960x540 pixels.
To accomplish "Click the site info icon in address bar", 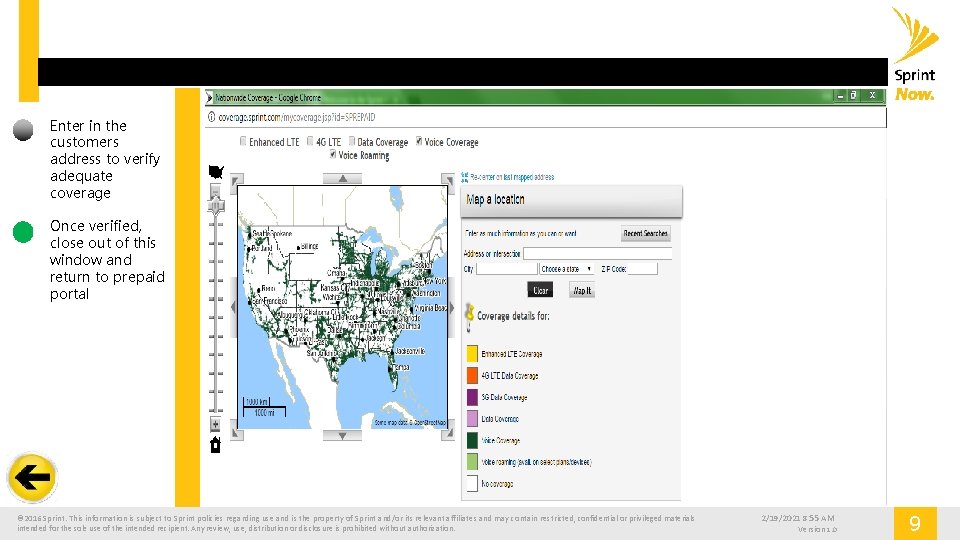I will click(x=211, y=117).
